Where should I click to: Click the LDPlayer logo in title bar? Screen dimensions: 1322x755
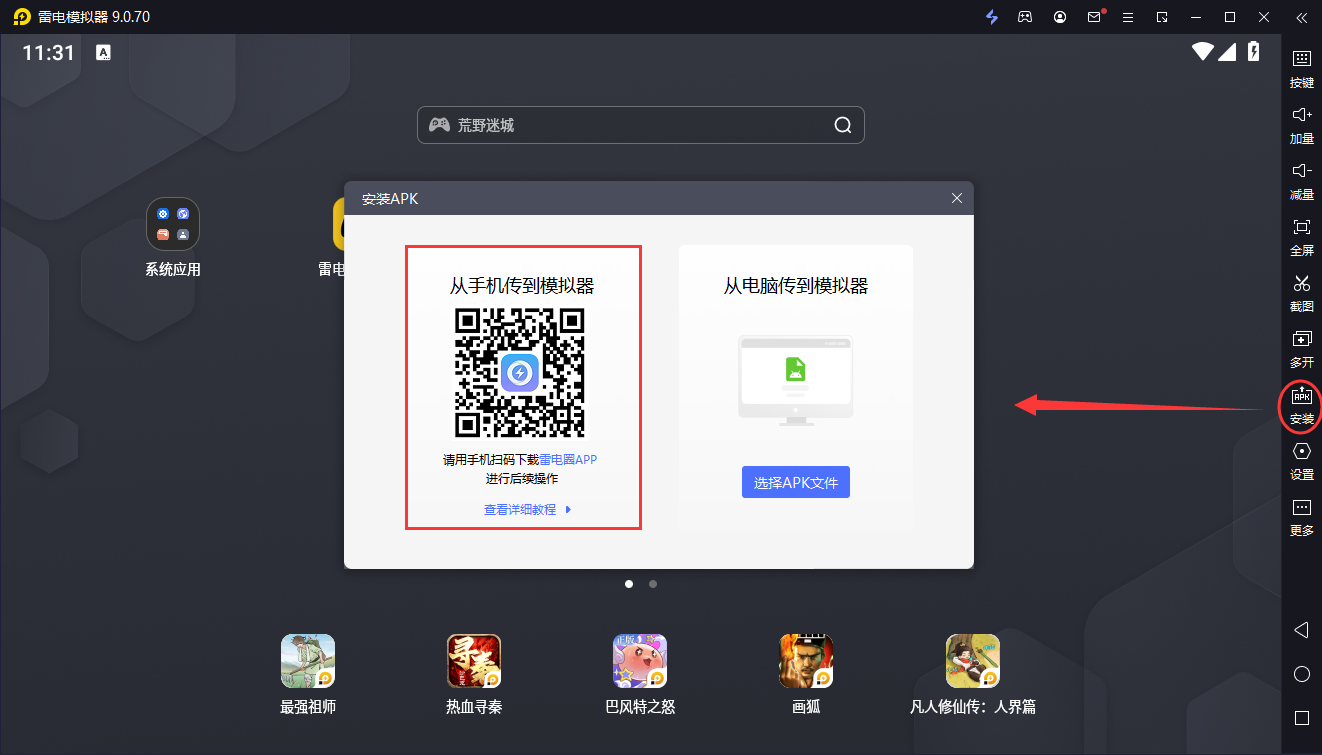coord(21,17)
